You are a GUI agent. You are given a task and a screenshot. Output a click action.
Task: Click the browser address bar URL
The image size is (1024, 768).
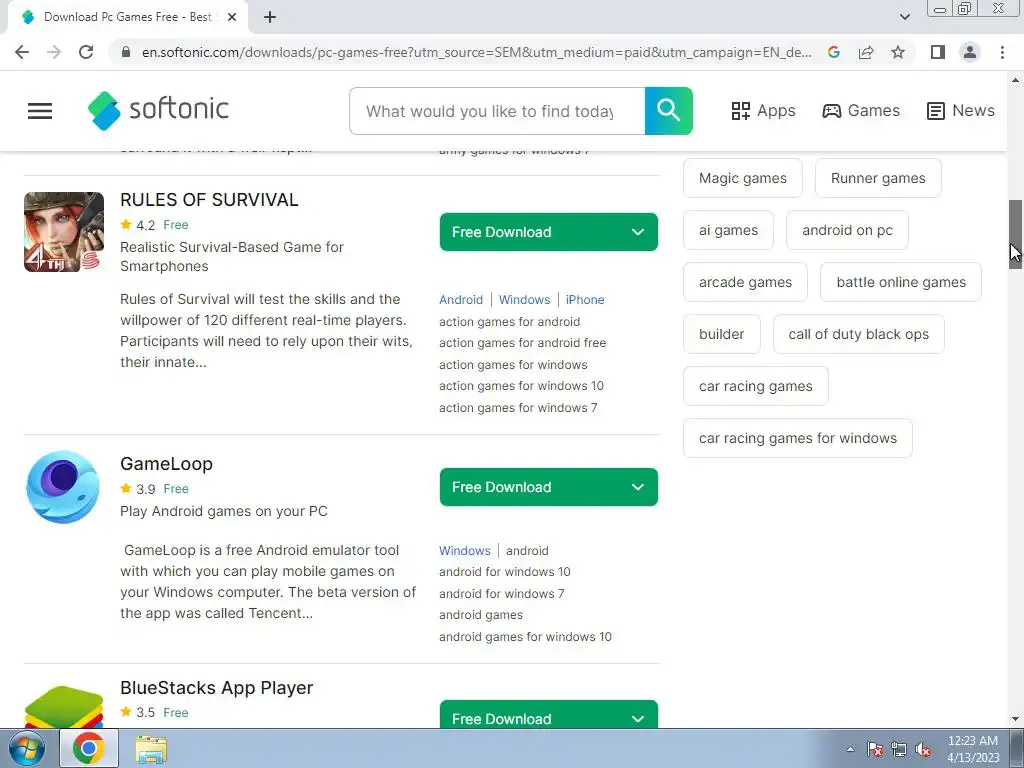[x=477, y=52]
